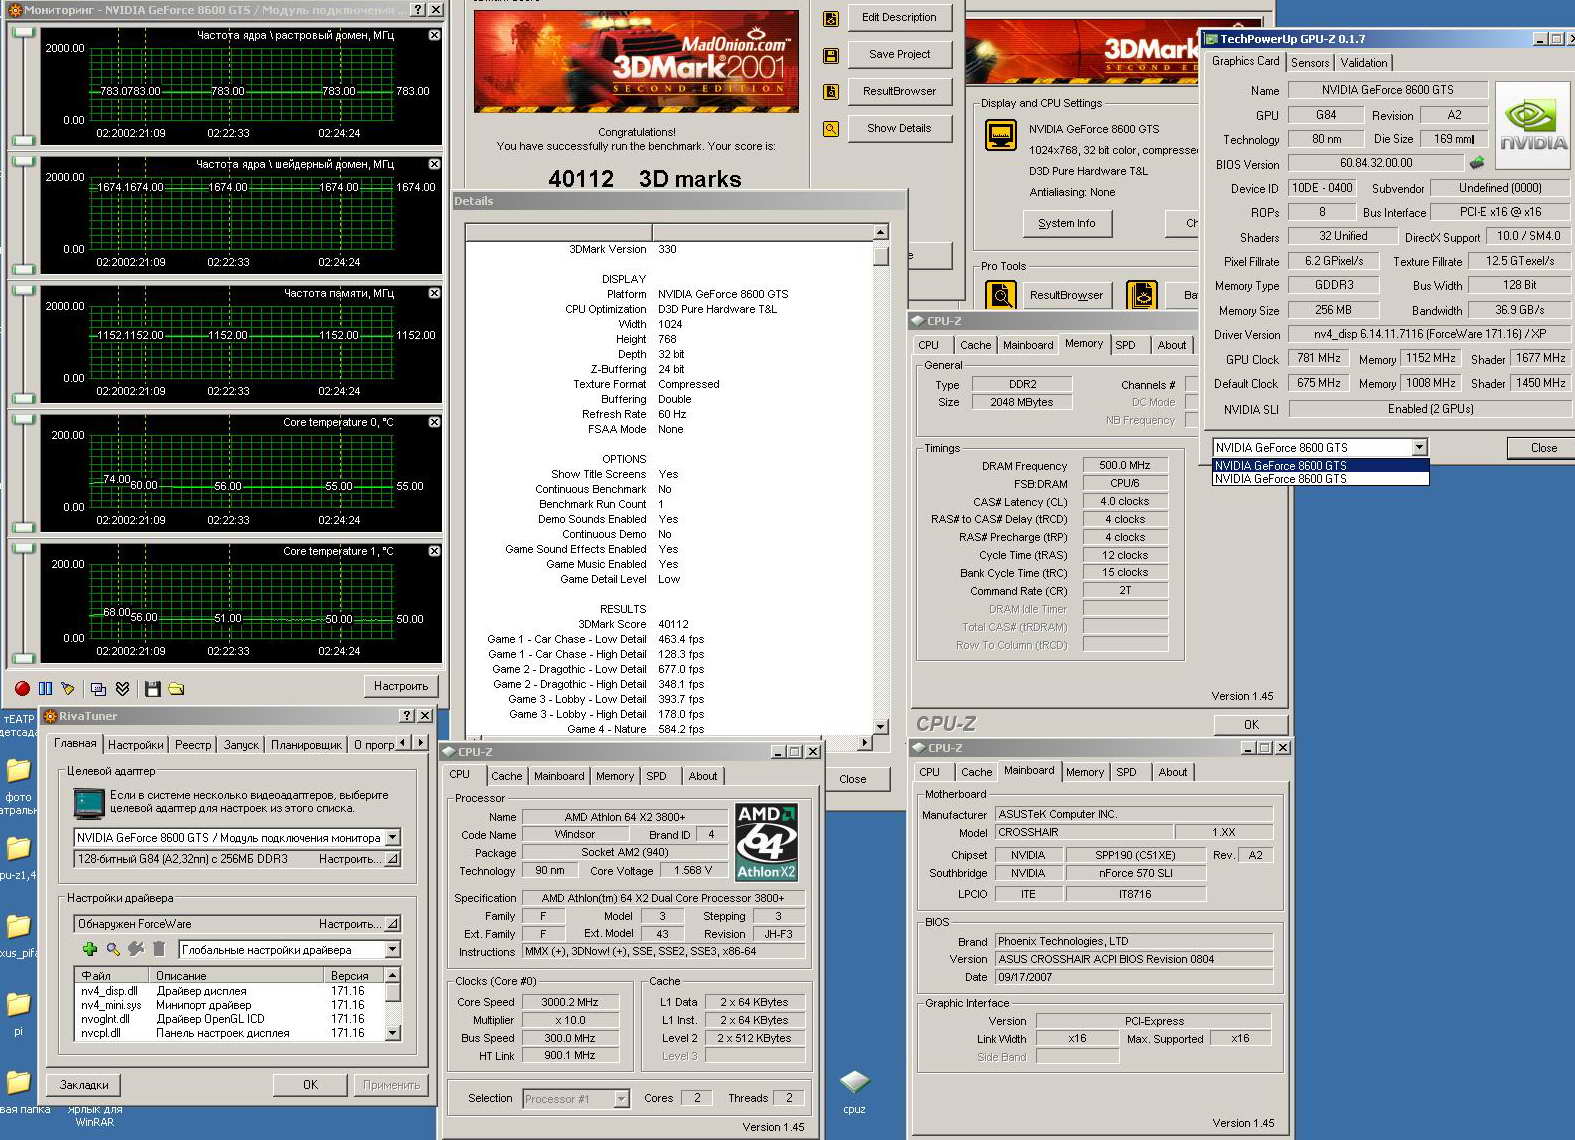The width and height of the screenshot is (1575, 1140).
Task: Close the Core temperature 0 graph
Action: coord(434,422)
